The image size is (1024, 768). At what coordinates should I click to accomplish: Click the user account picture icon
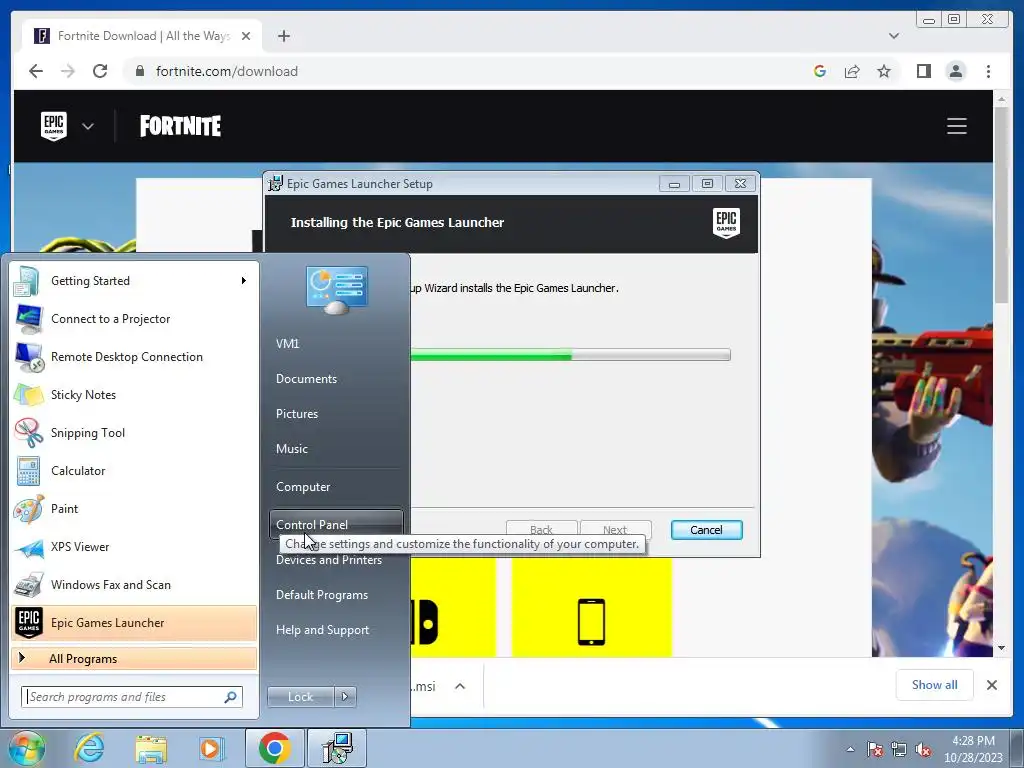coord(336,290)
